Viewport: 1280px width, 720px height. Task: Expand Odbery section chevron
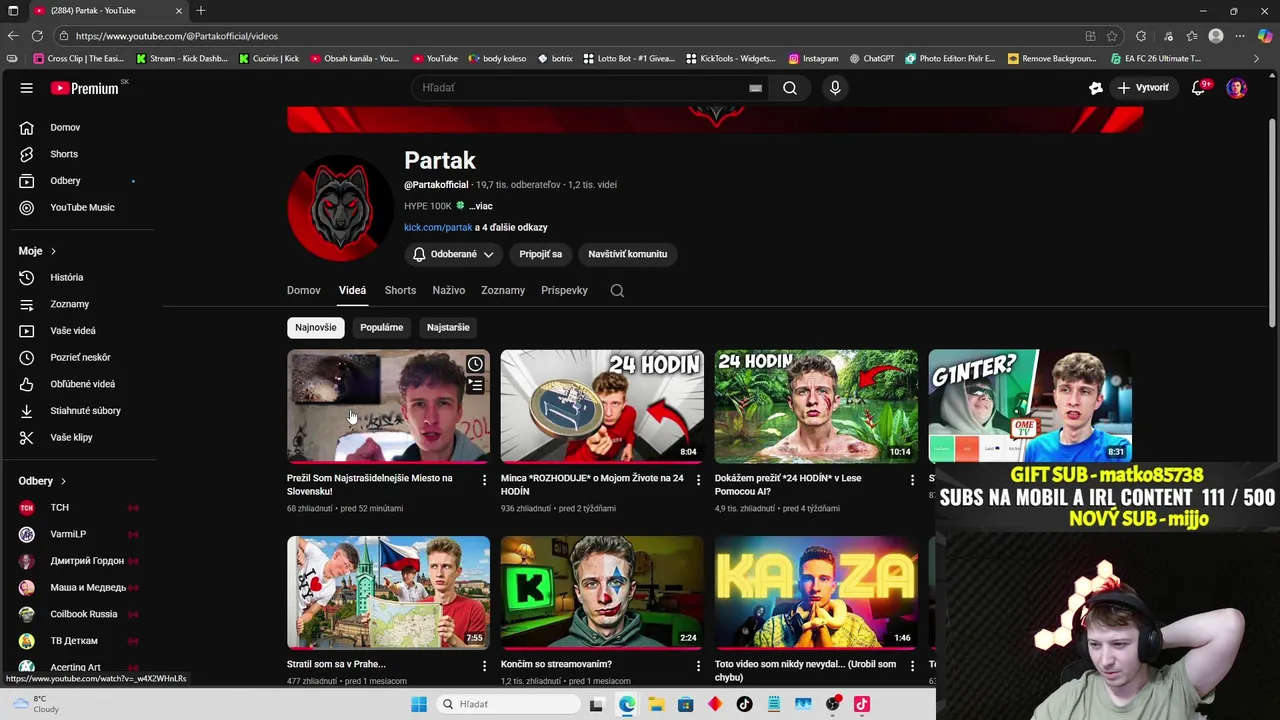pyautogui.click(x=63, y=481)
